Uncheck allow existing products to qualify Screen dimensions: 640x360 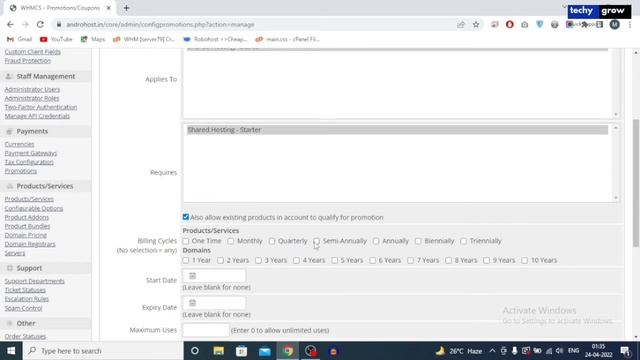pyautogui.click(x=186, y=217)
